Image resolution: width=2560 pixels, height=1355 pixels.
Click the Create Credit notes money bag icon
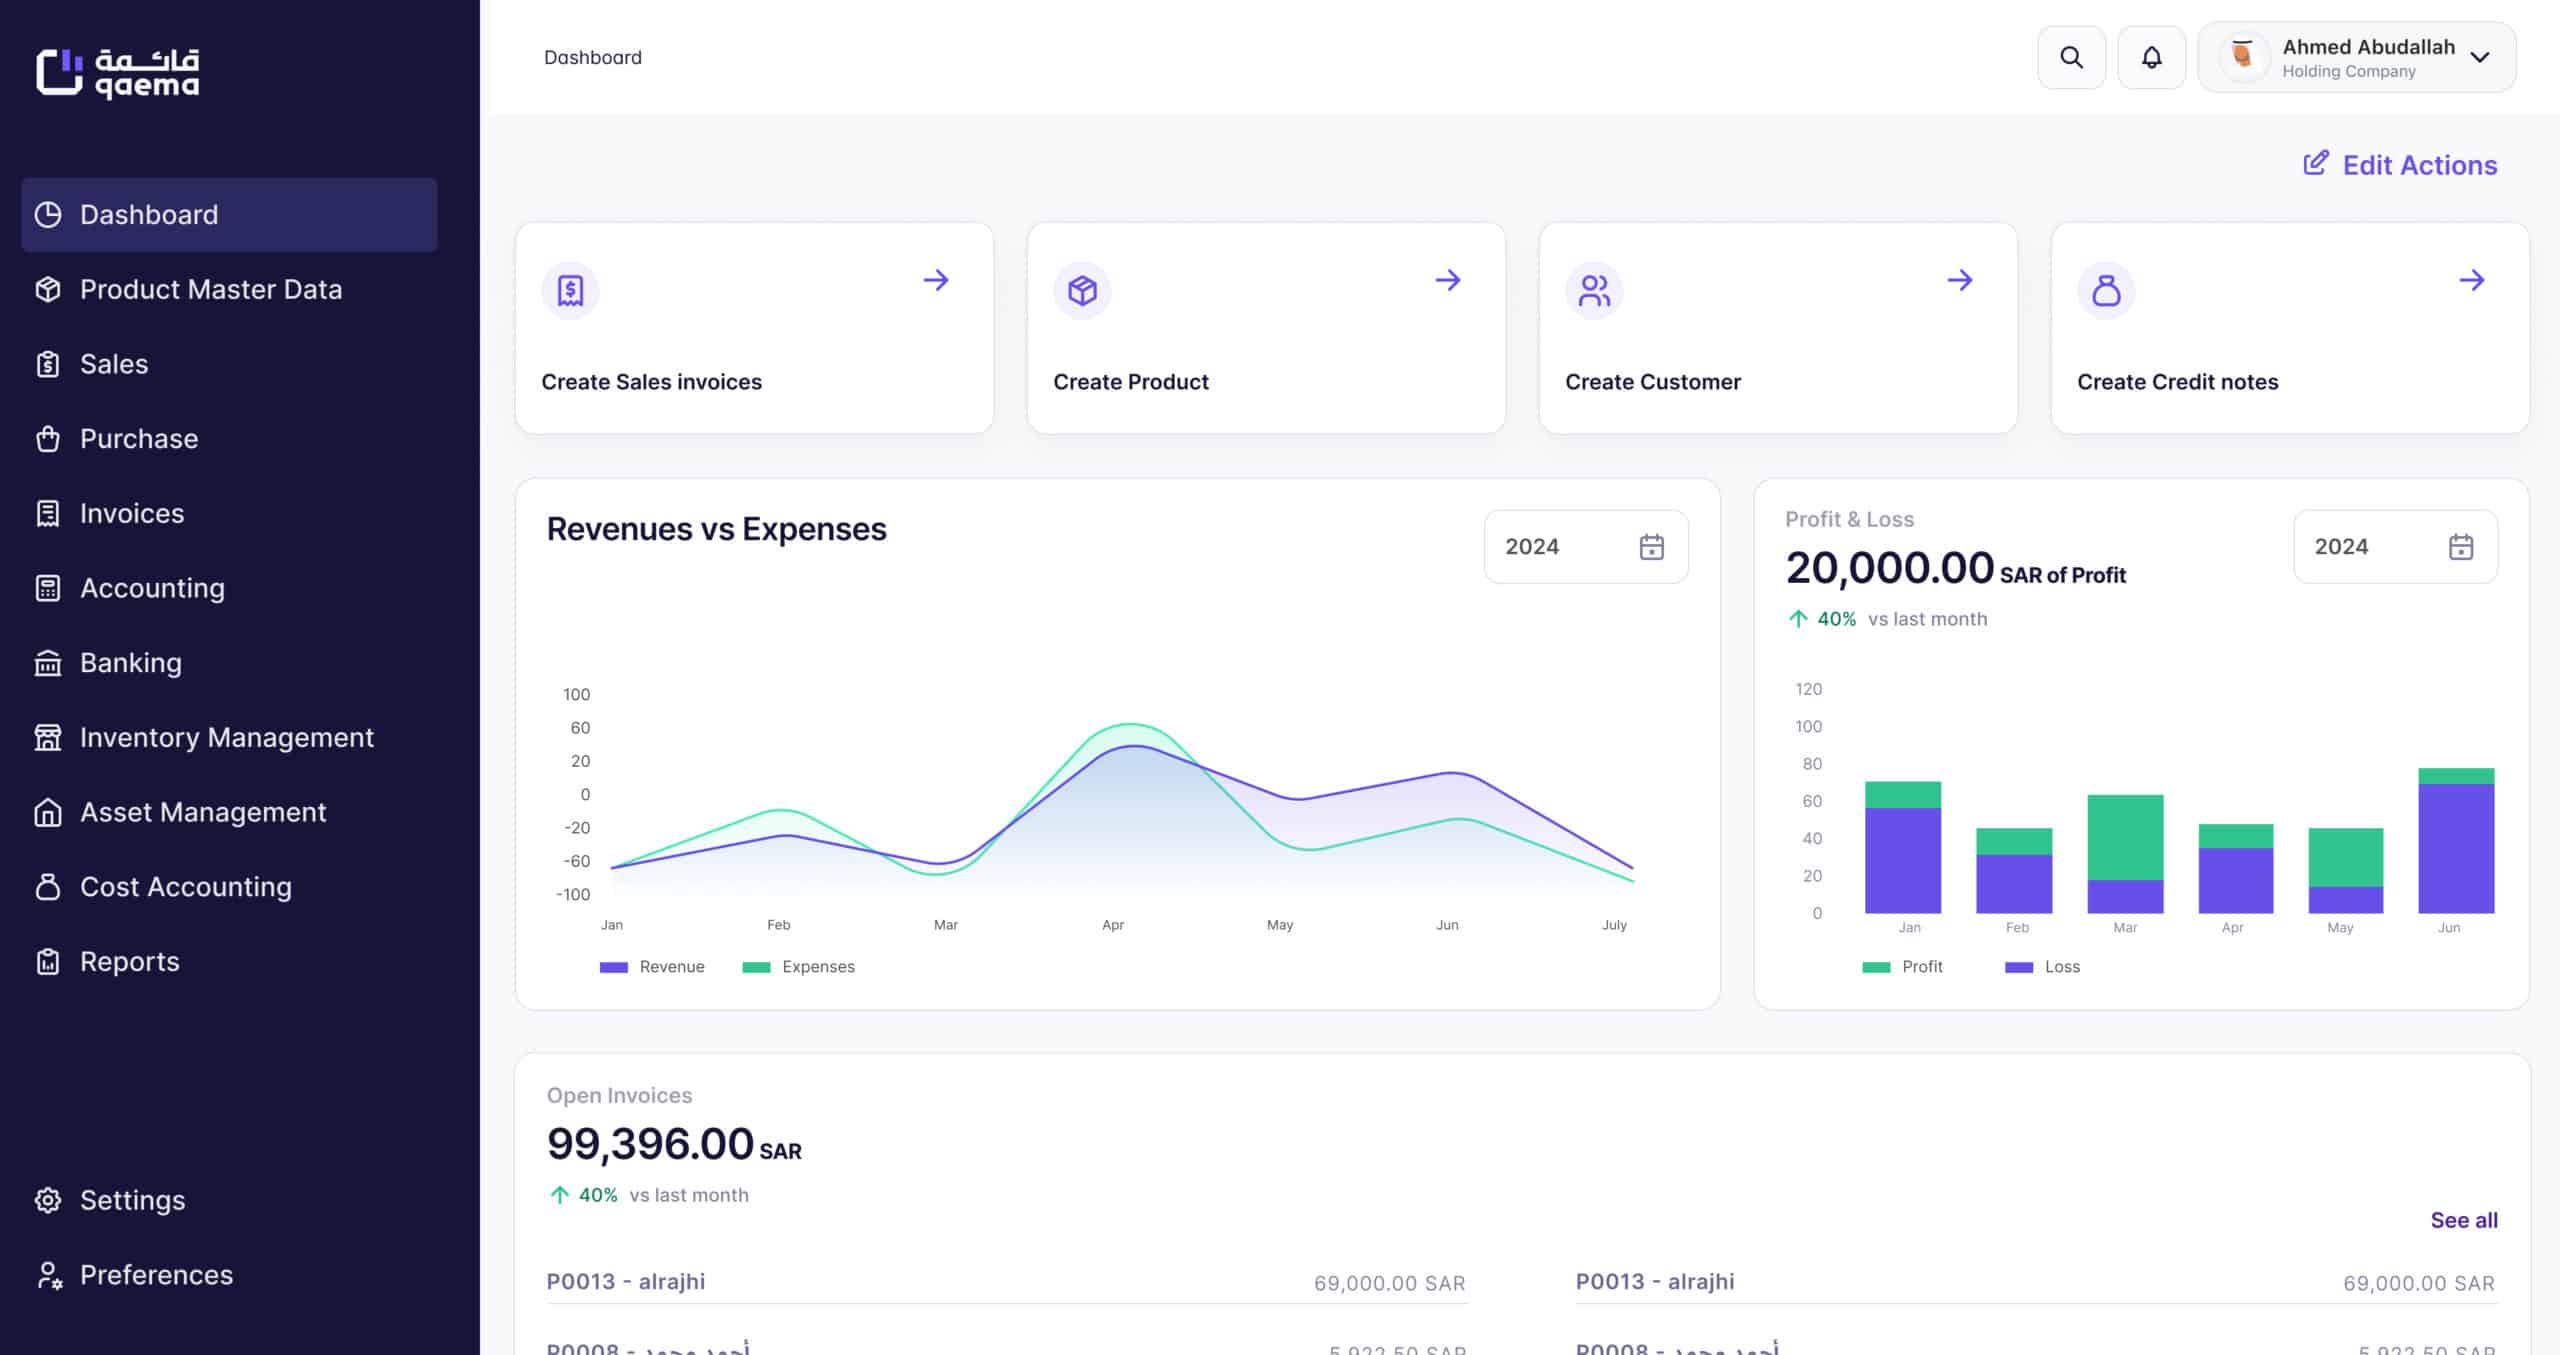pos(2106,290)
